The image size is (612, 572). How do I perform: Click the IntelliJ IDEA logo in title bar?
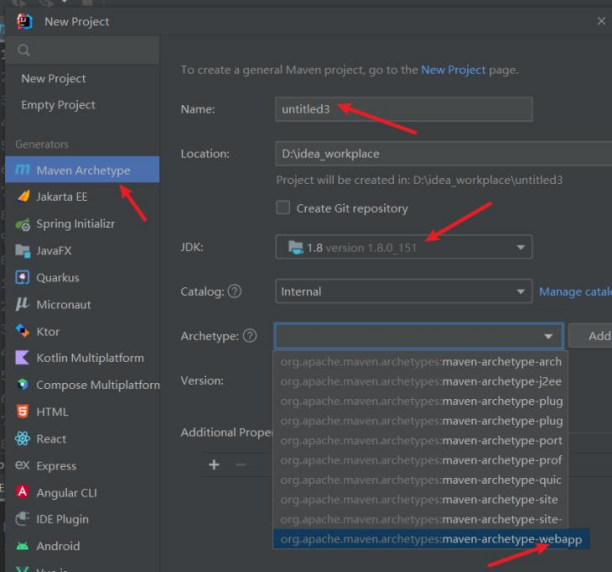[x=24, y=21]
